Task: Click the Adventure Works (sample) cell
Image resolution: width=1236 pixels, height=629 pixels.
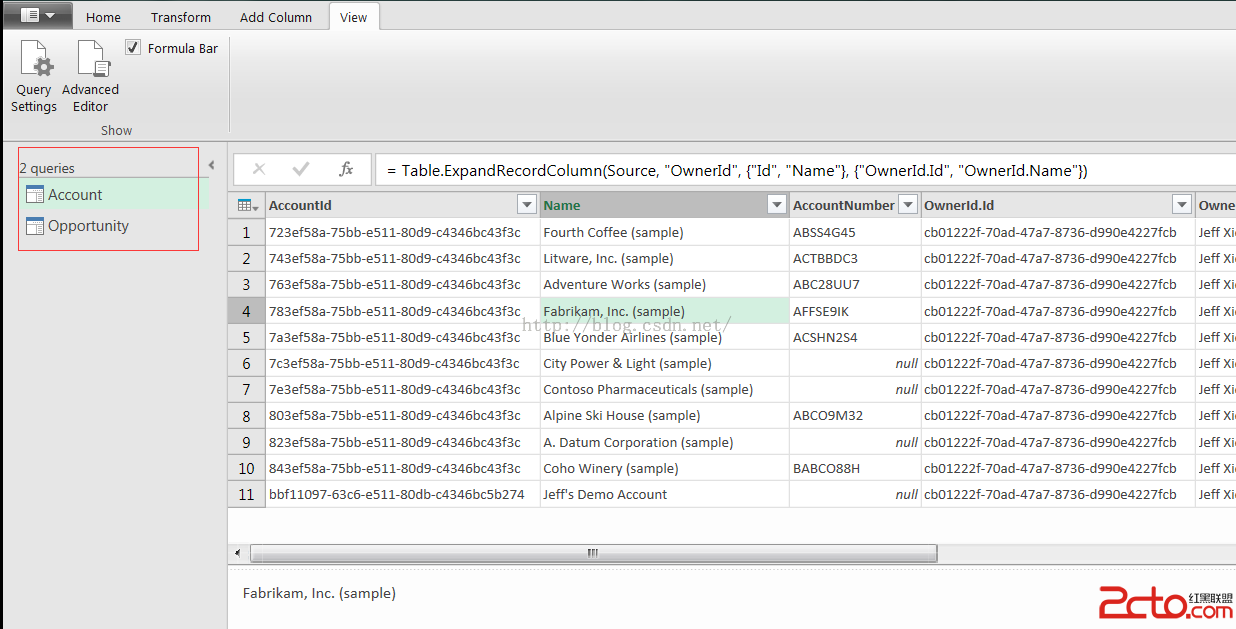Action: [x=665, y=284]
